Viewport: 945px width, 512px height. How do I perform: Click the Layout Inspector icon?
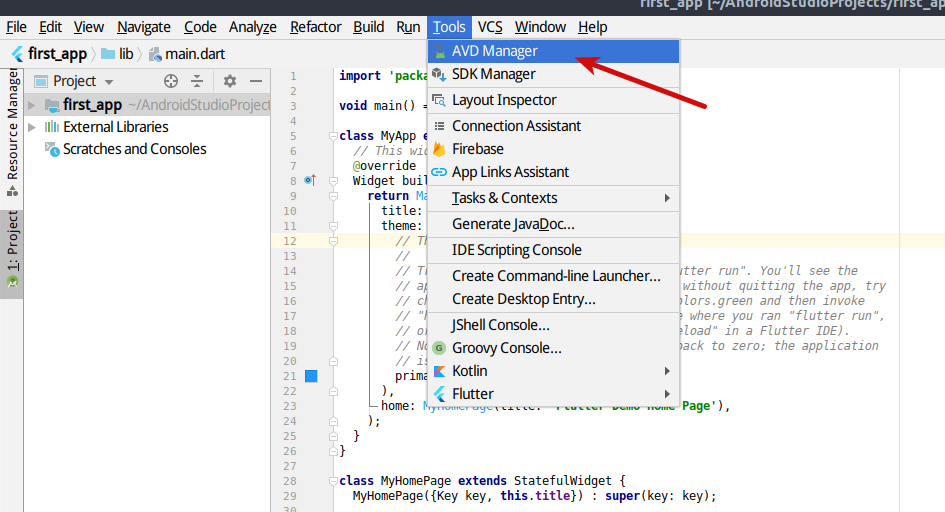pyautogui.click(x=439, y=100)
